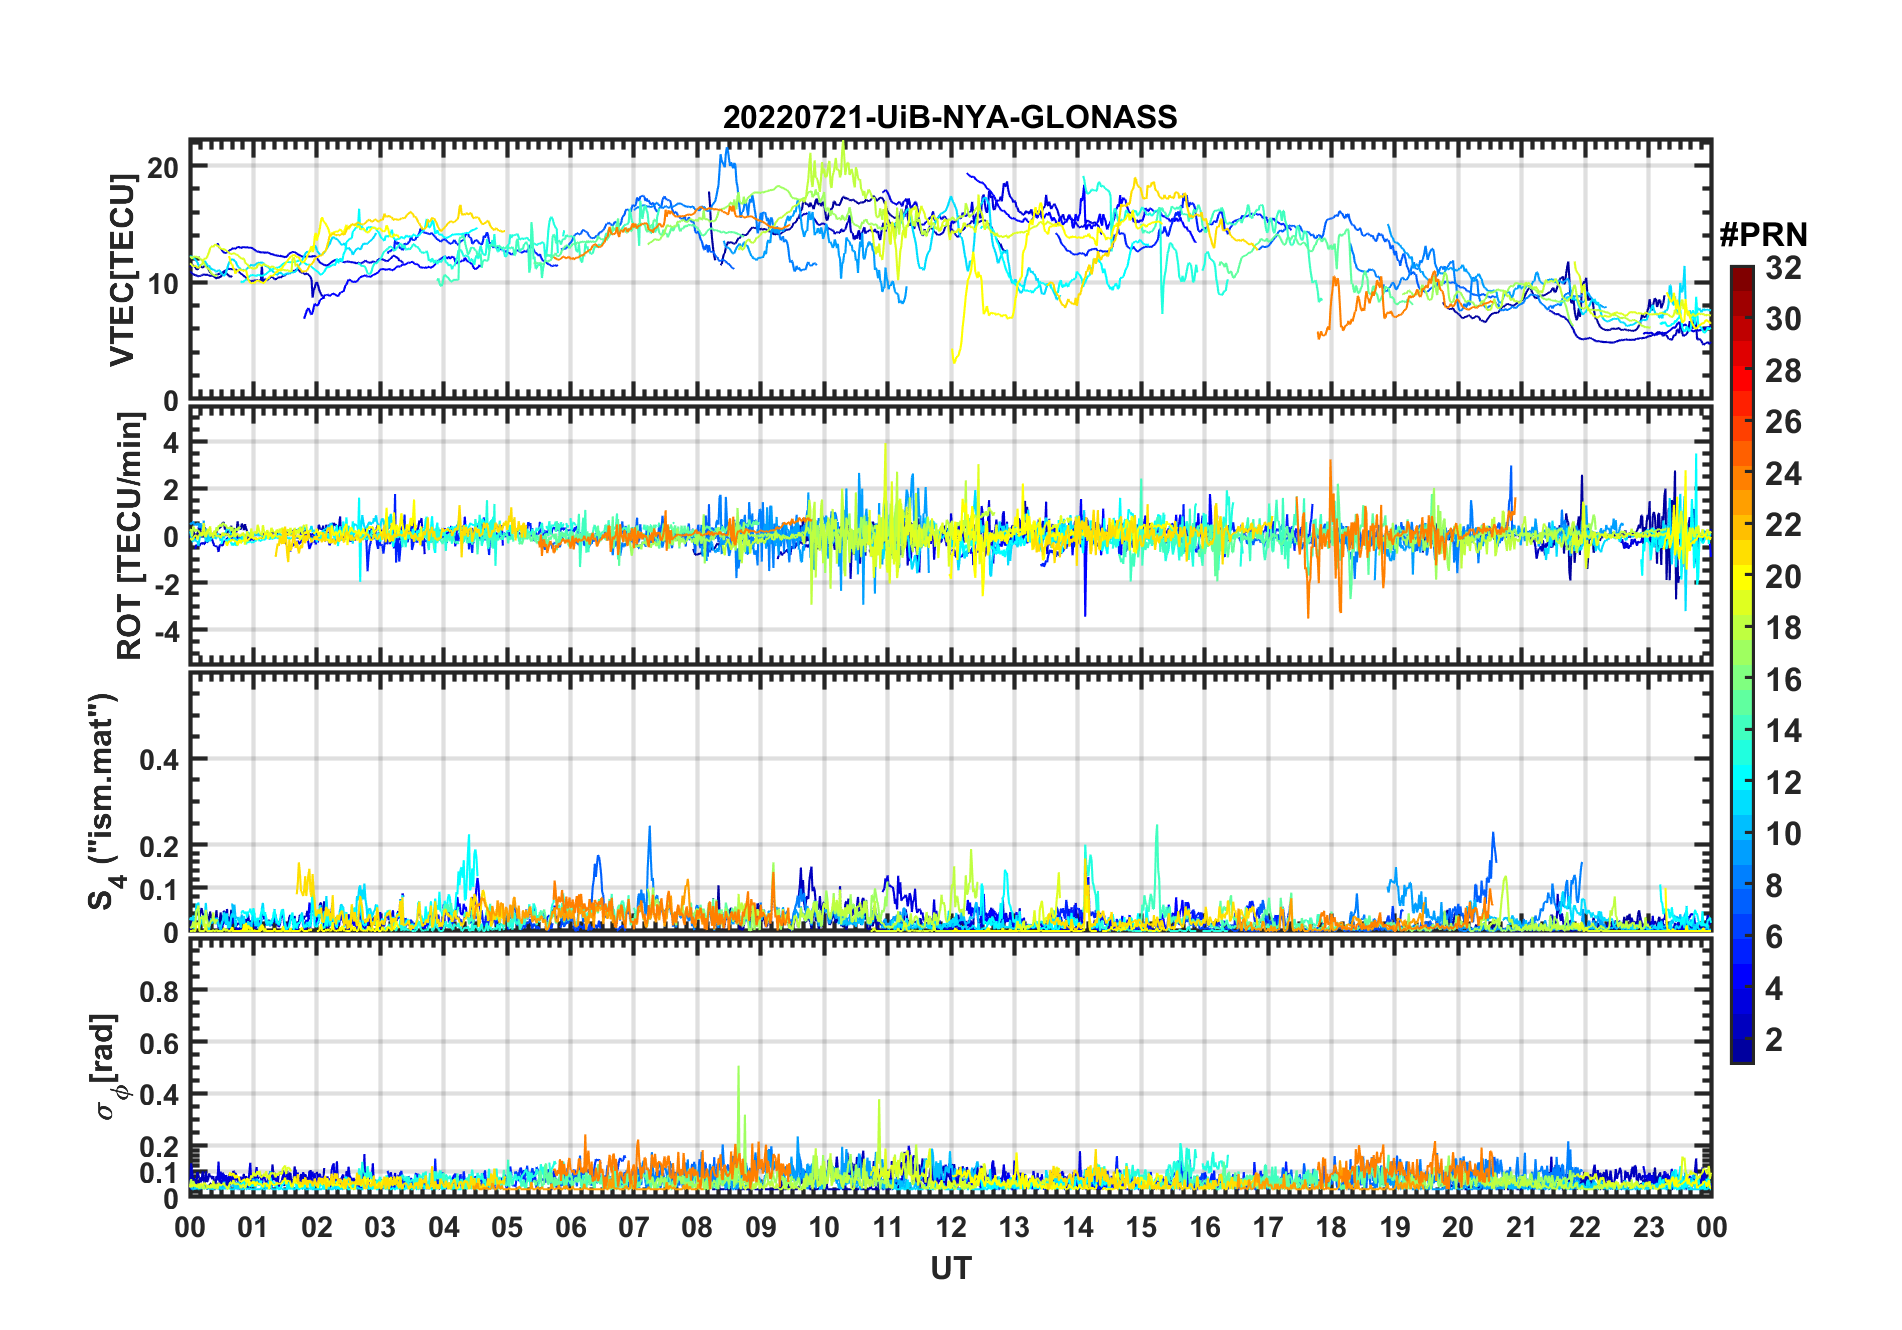This screenshot has height=1330, width=1902.
Task: Select the VTEC[TECU] y-axis label
Action: [122, 270]
